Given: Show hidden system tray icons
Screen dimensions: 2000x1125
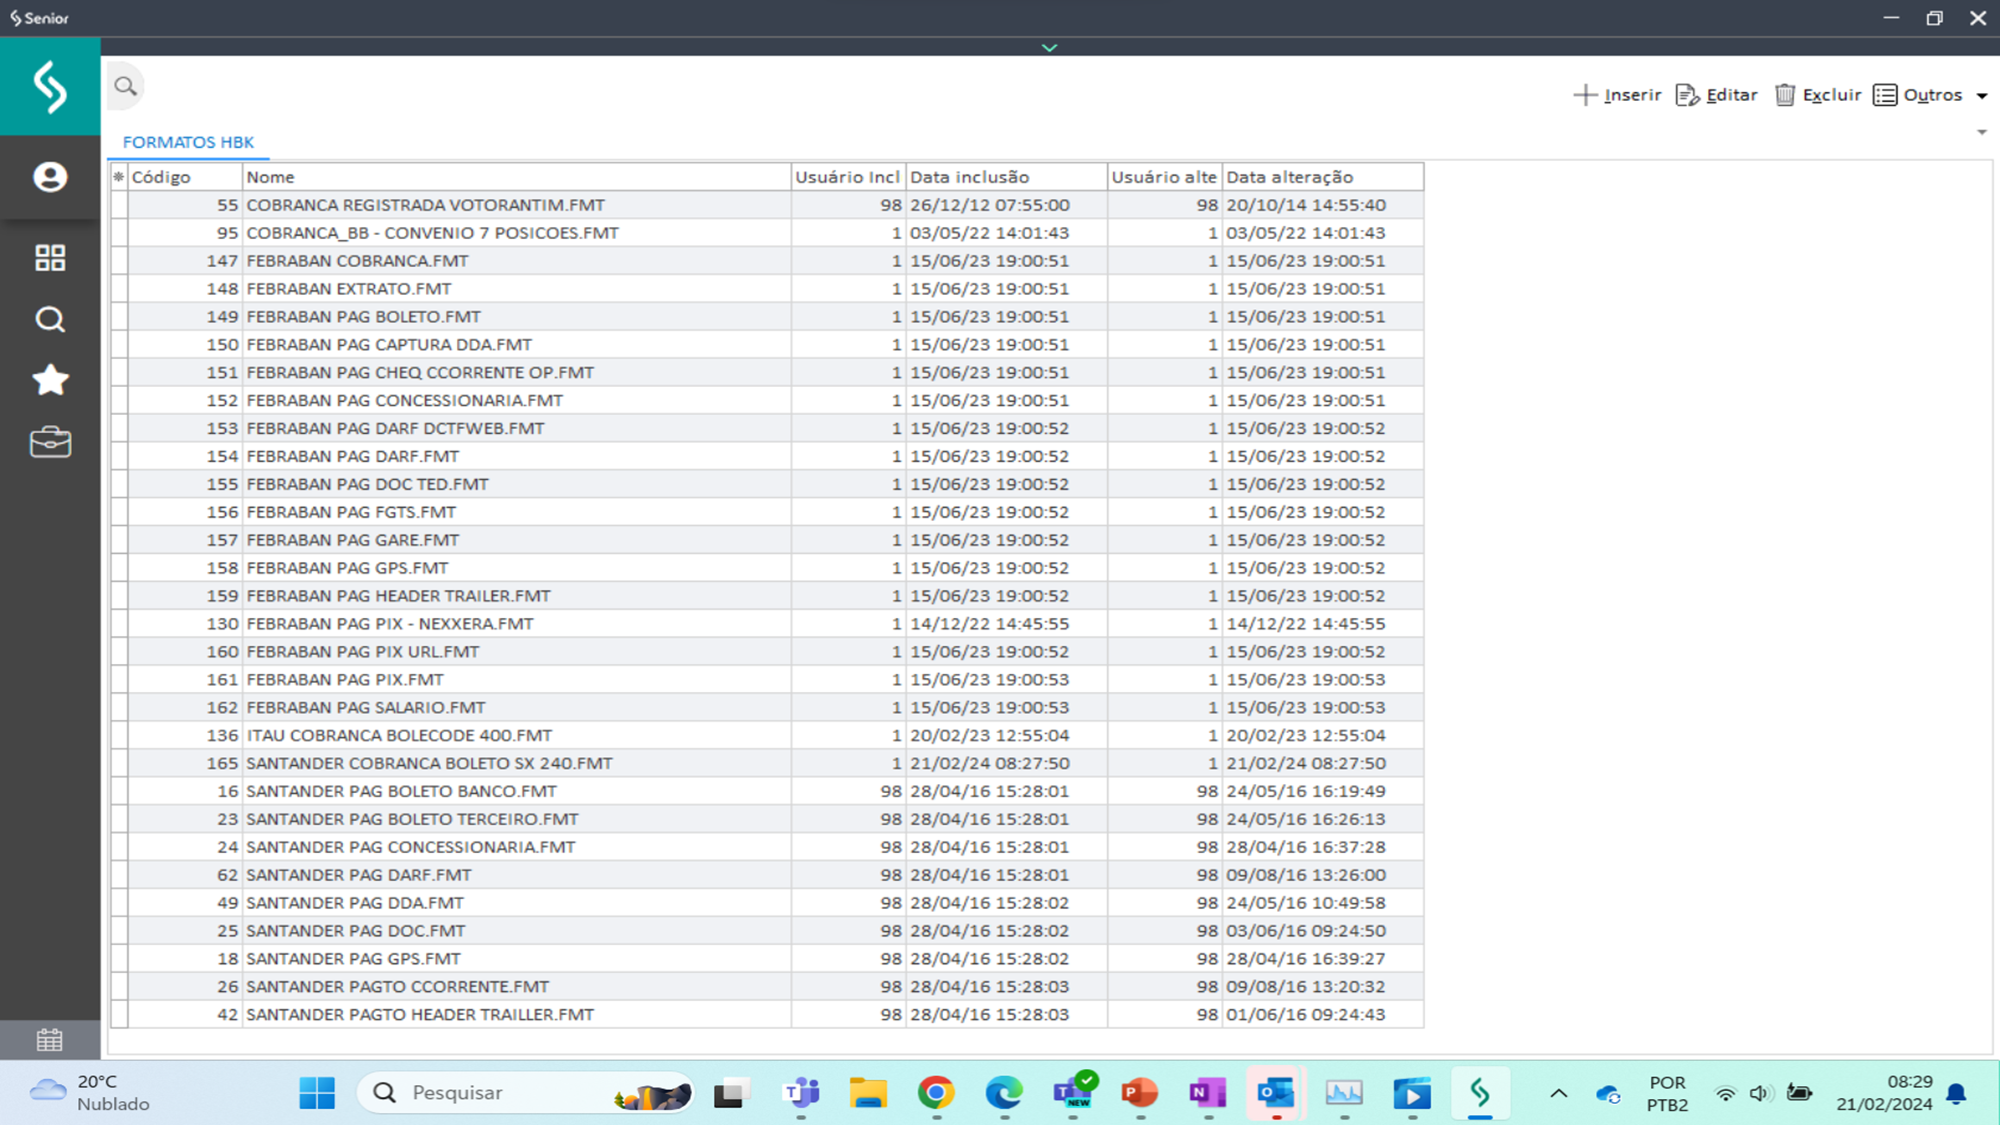Looking at the screenshot, I should point(1558,1093).
